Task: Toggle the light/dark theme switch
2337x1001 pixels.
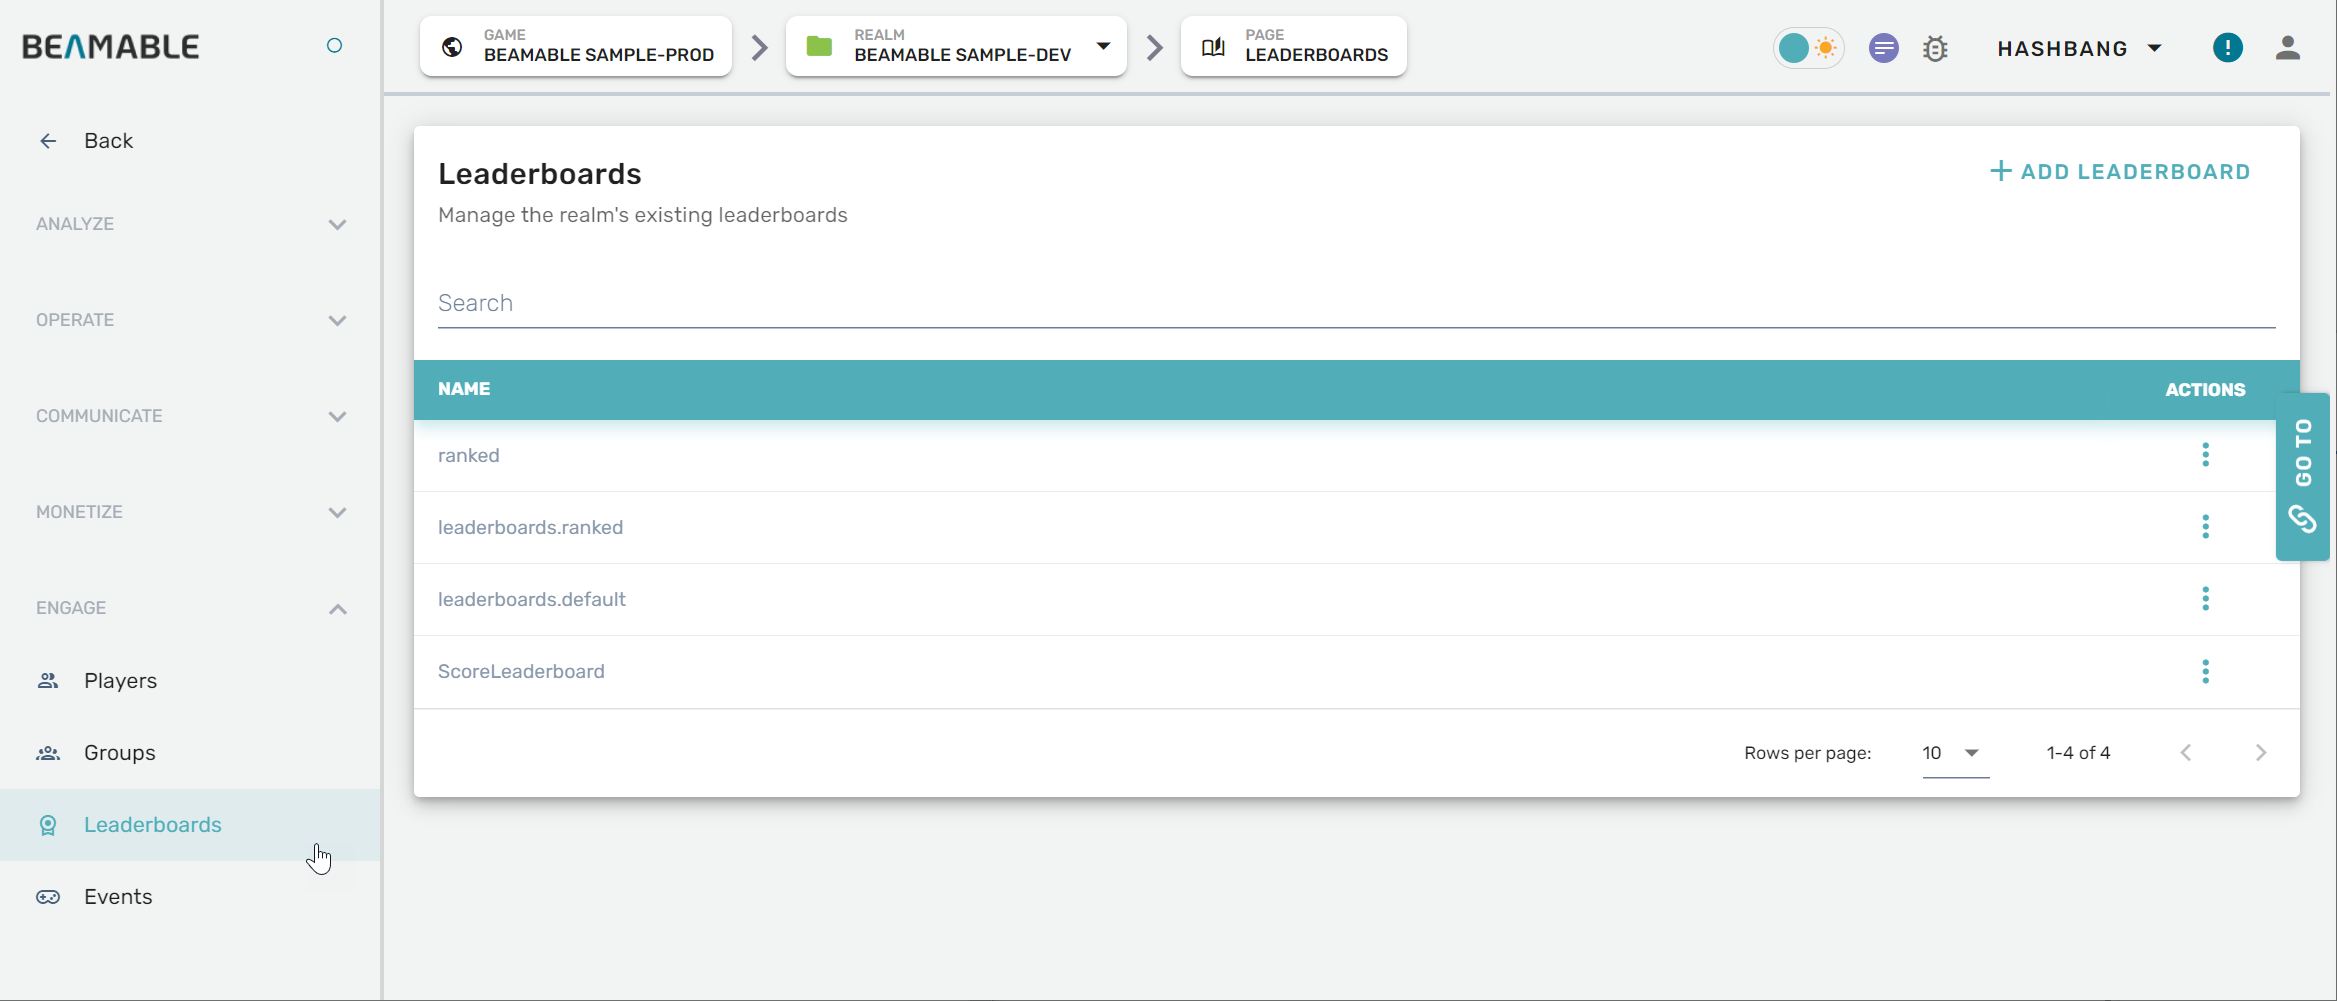Action: tap(1808, 48)
